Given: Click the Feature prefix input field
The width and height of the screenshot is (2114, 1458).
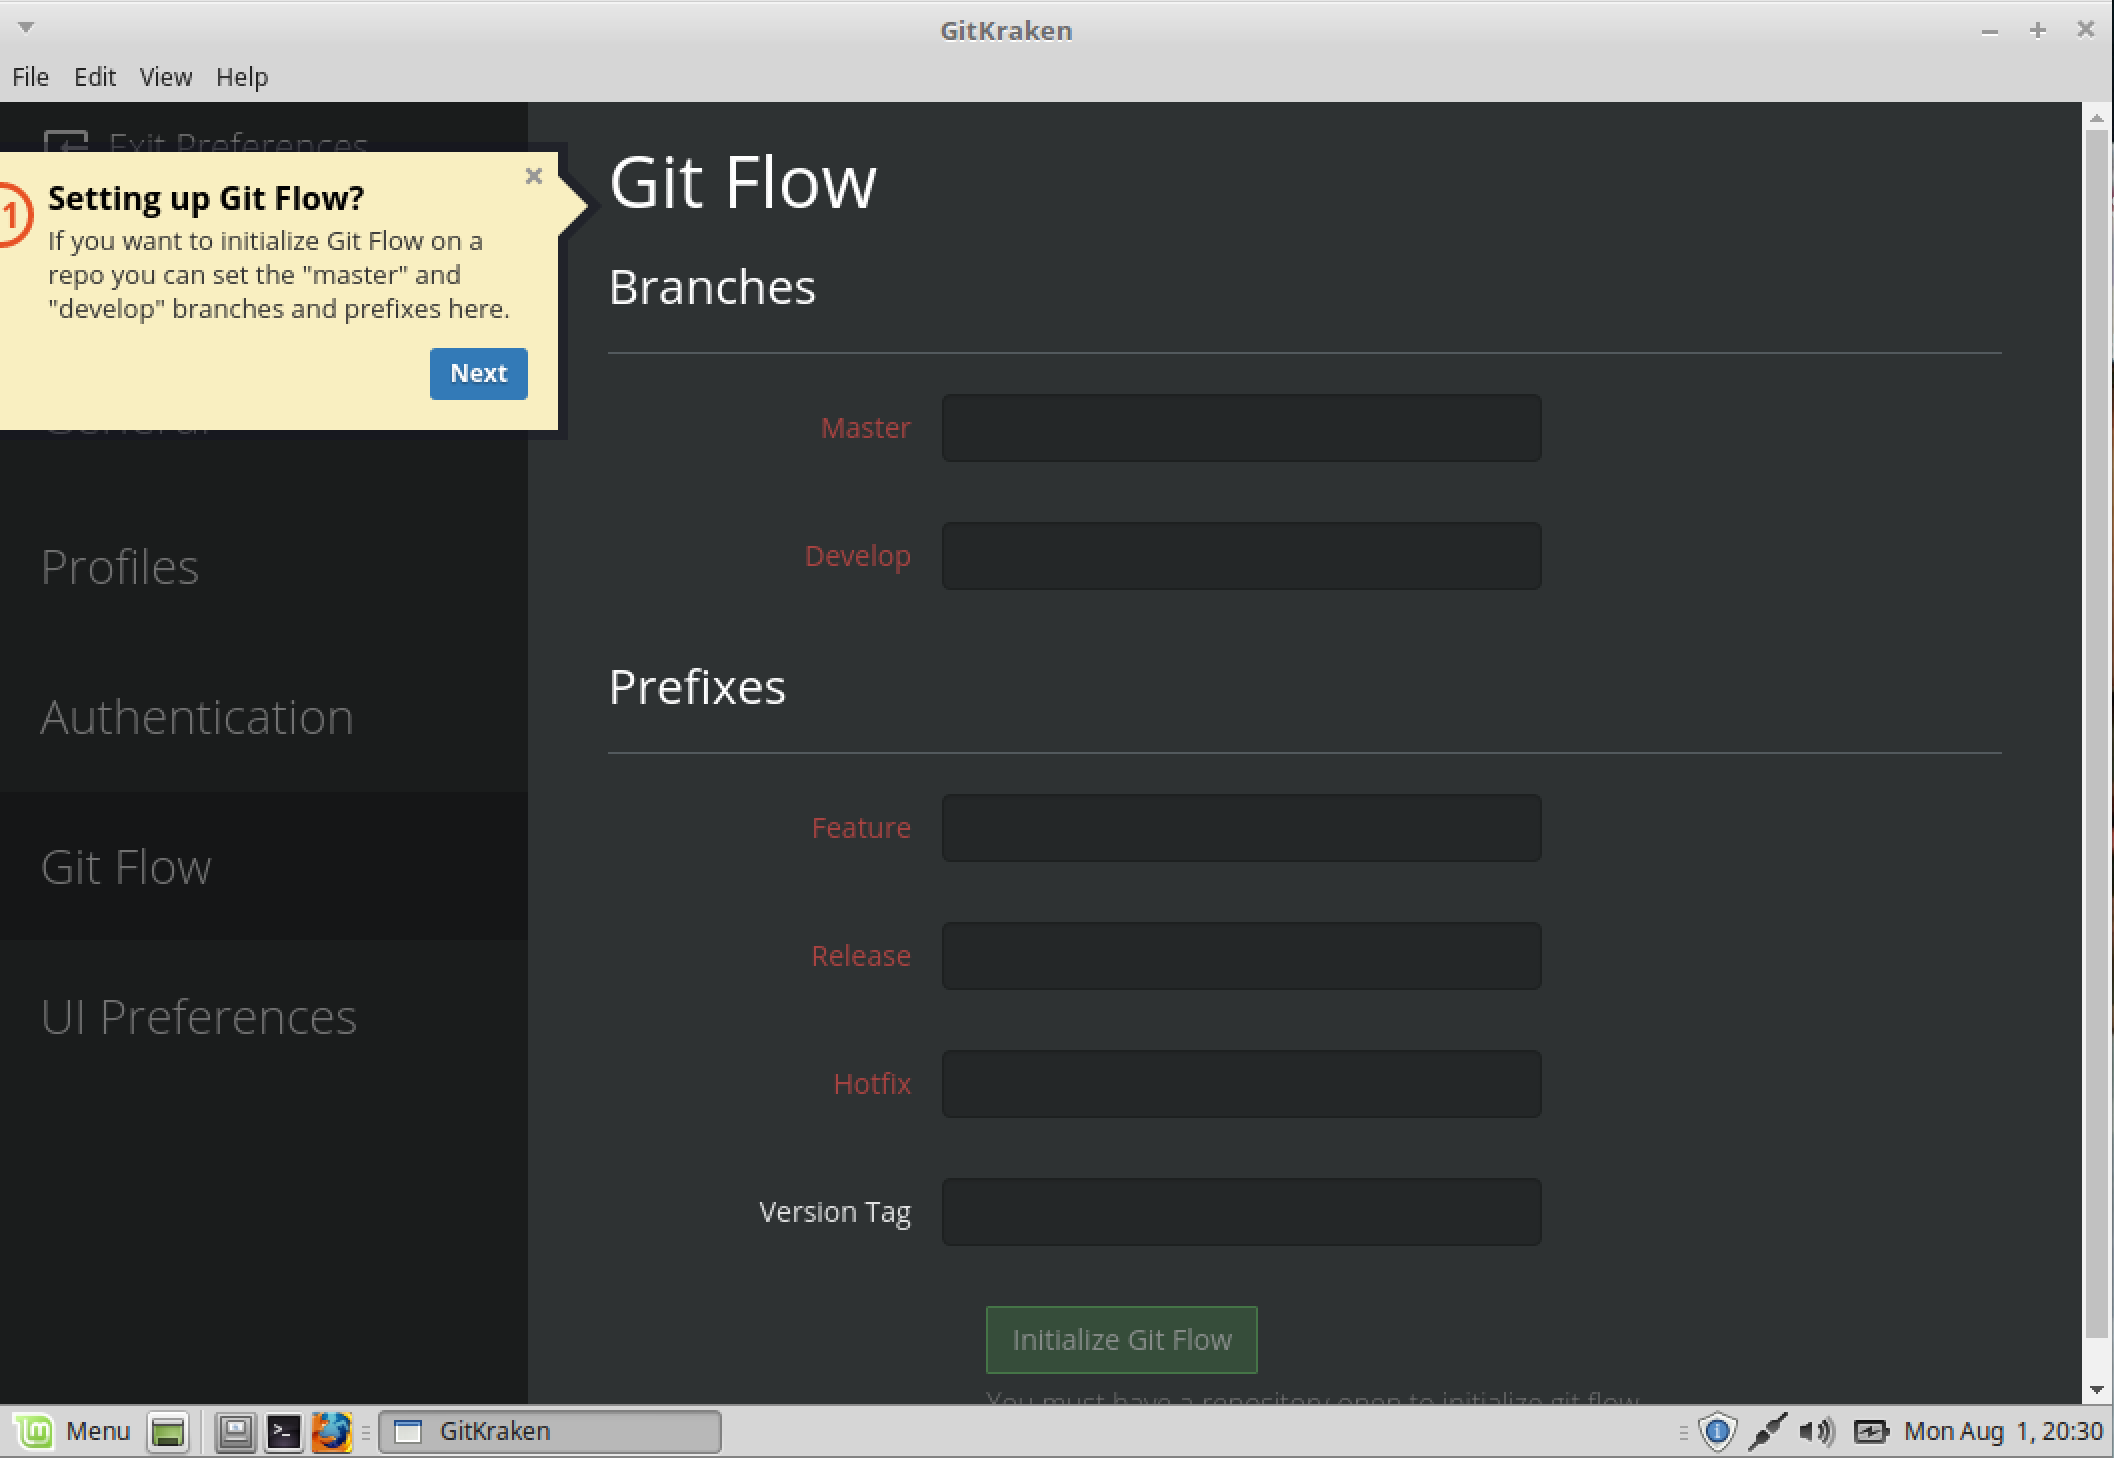Looking at the screenshot, I should point(1241,828).
